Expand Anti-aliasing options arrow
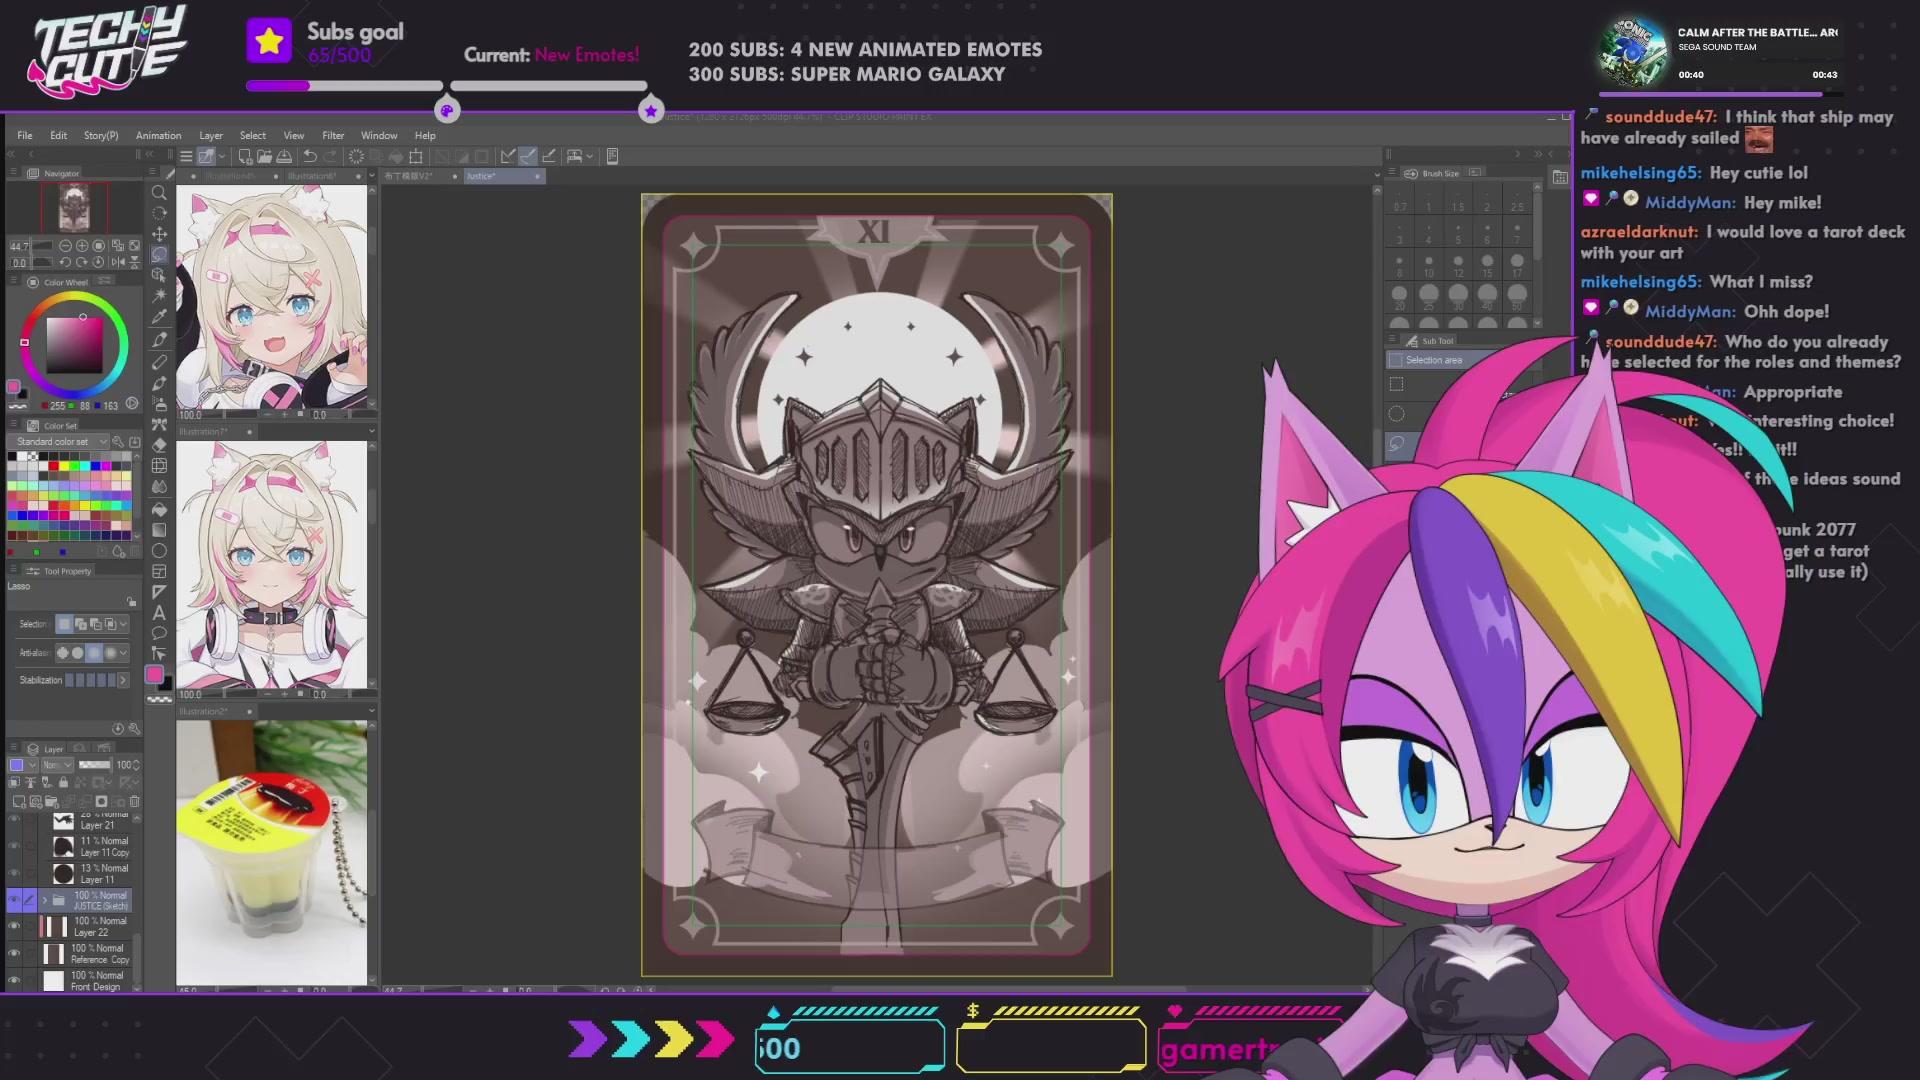This screenshot has width=1920, height=1080. tap(123, 653)
